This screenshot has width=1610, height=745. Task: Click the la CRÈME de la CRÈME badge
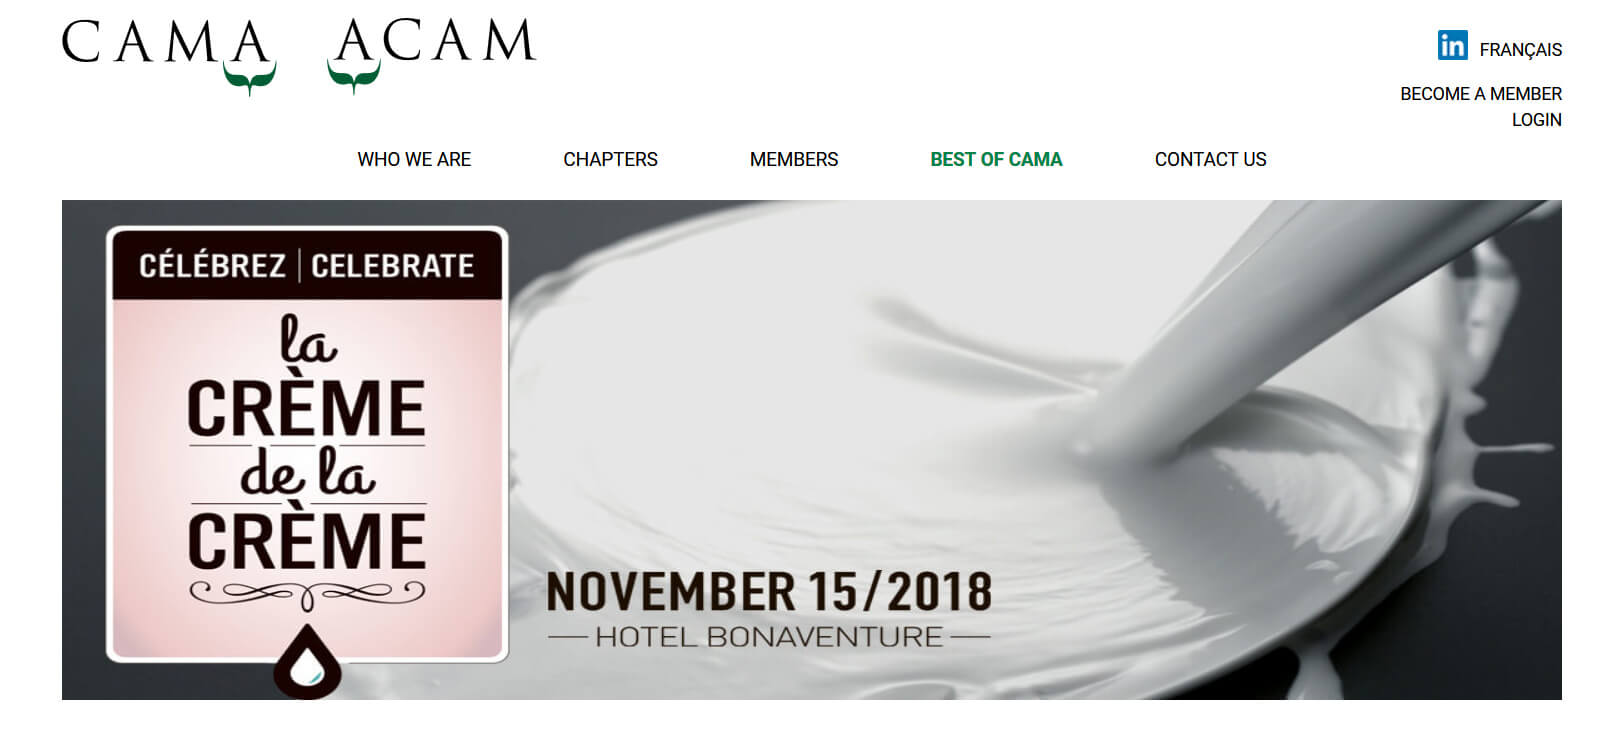[x=307, y=445]
